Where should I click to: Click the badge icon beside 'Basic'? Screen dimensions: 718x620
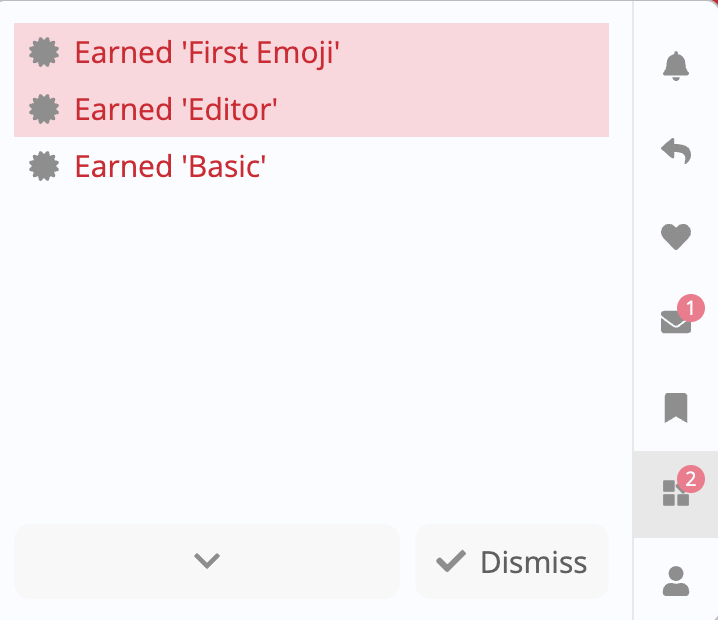point(44,166)
